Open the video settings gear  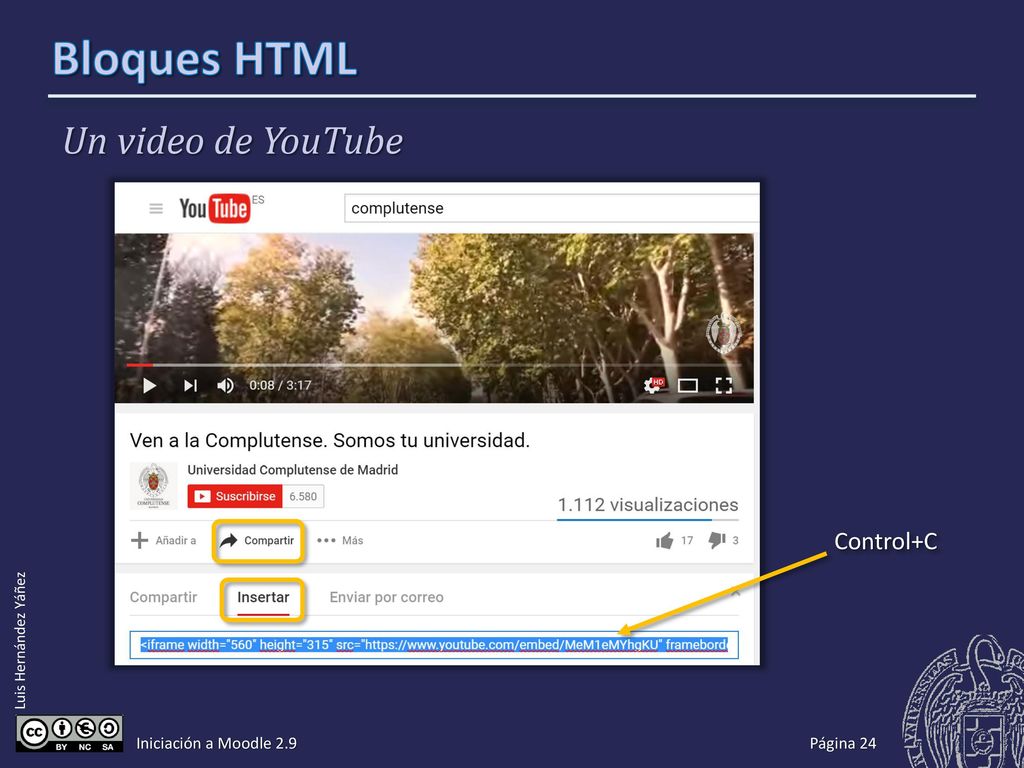point(654,385)
